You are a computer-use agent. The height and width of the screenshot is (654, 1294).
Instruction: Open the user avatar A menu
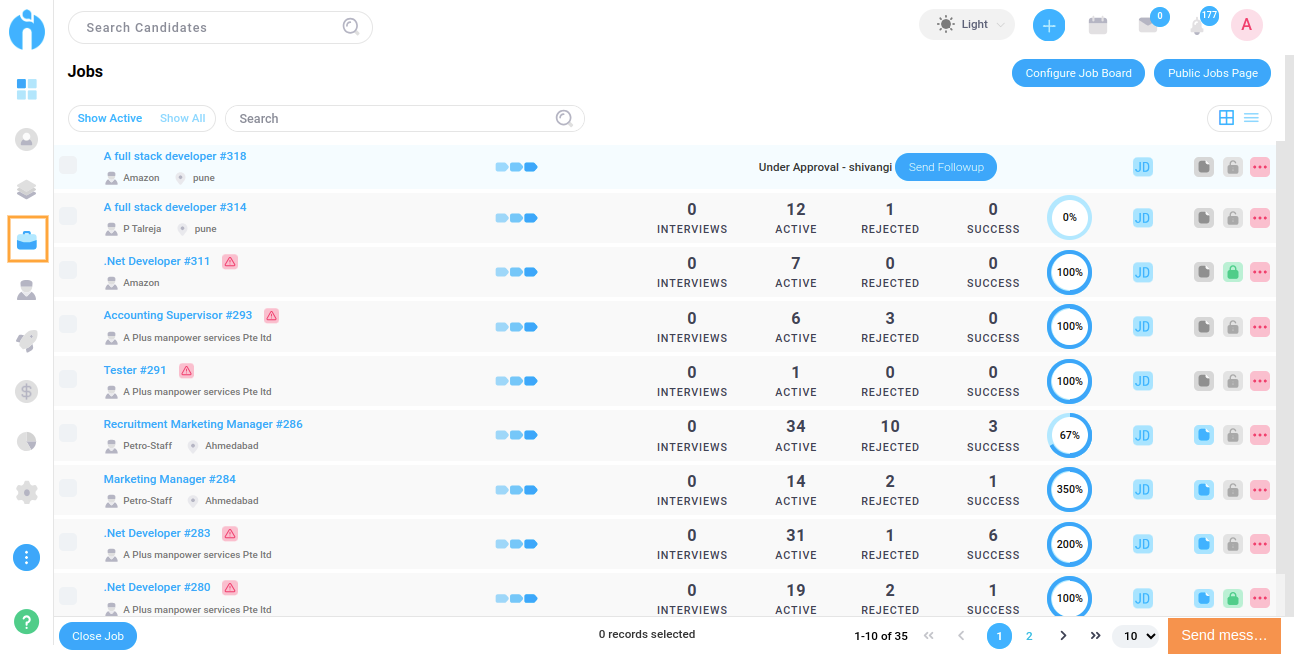coord(1246,25)
